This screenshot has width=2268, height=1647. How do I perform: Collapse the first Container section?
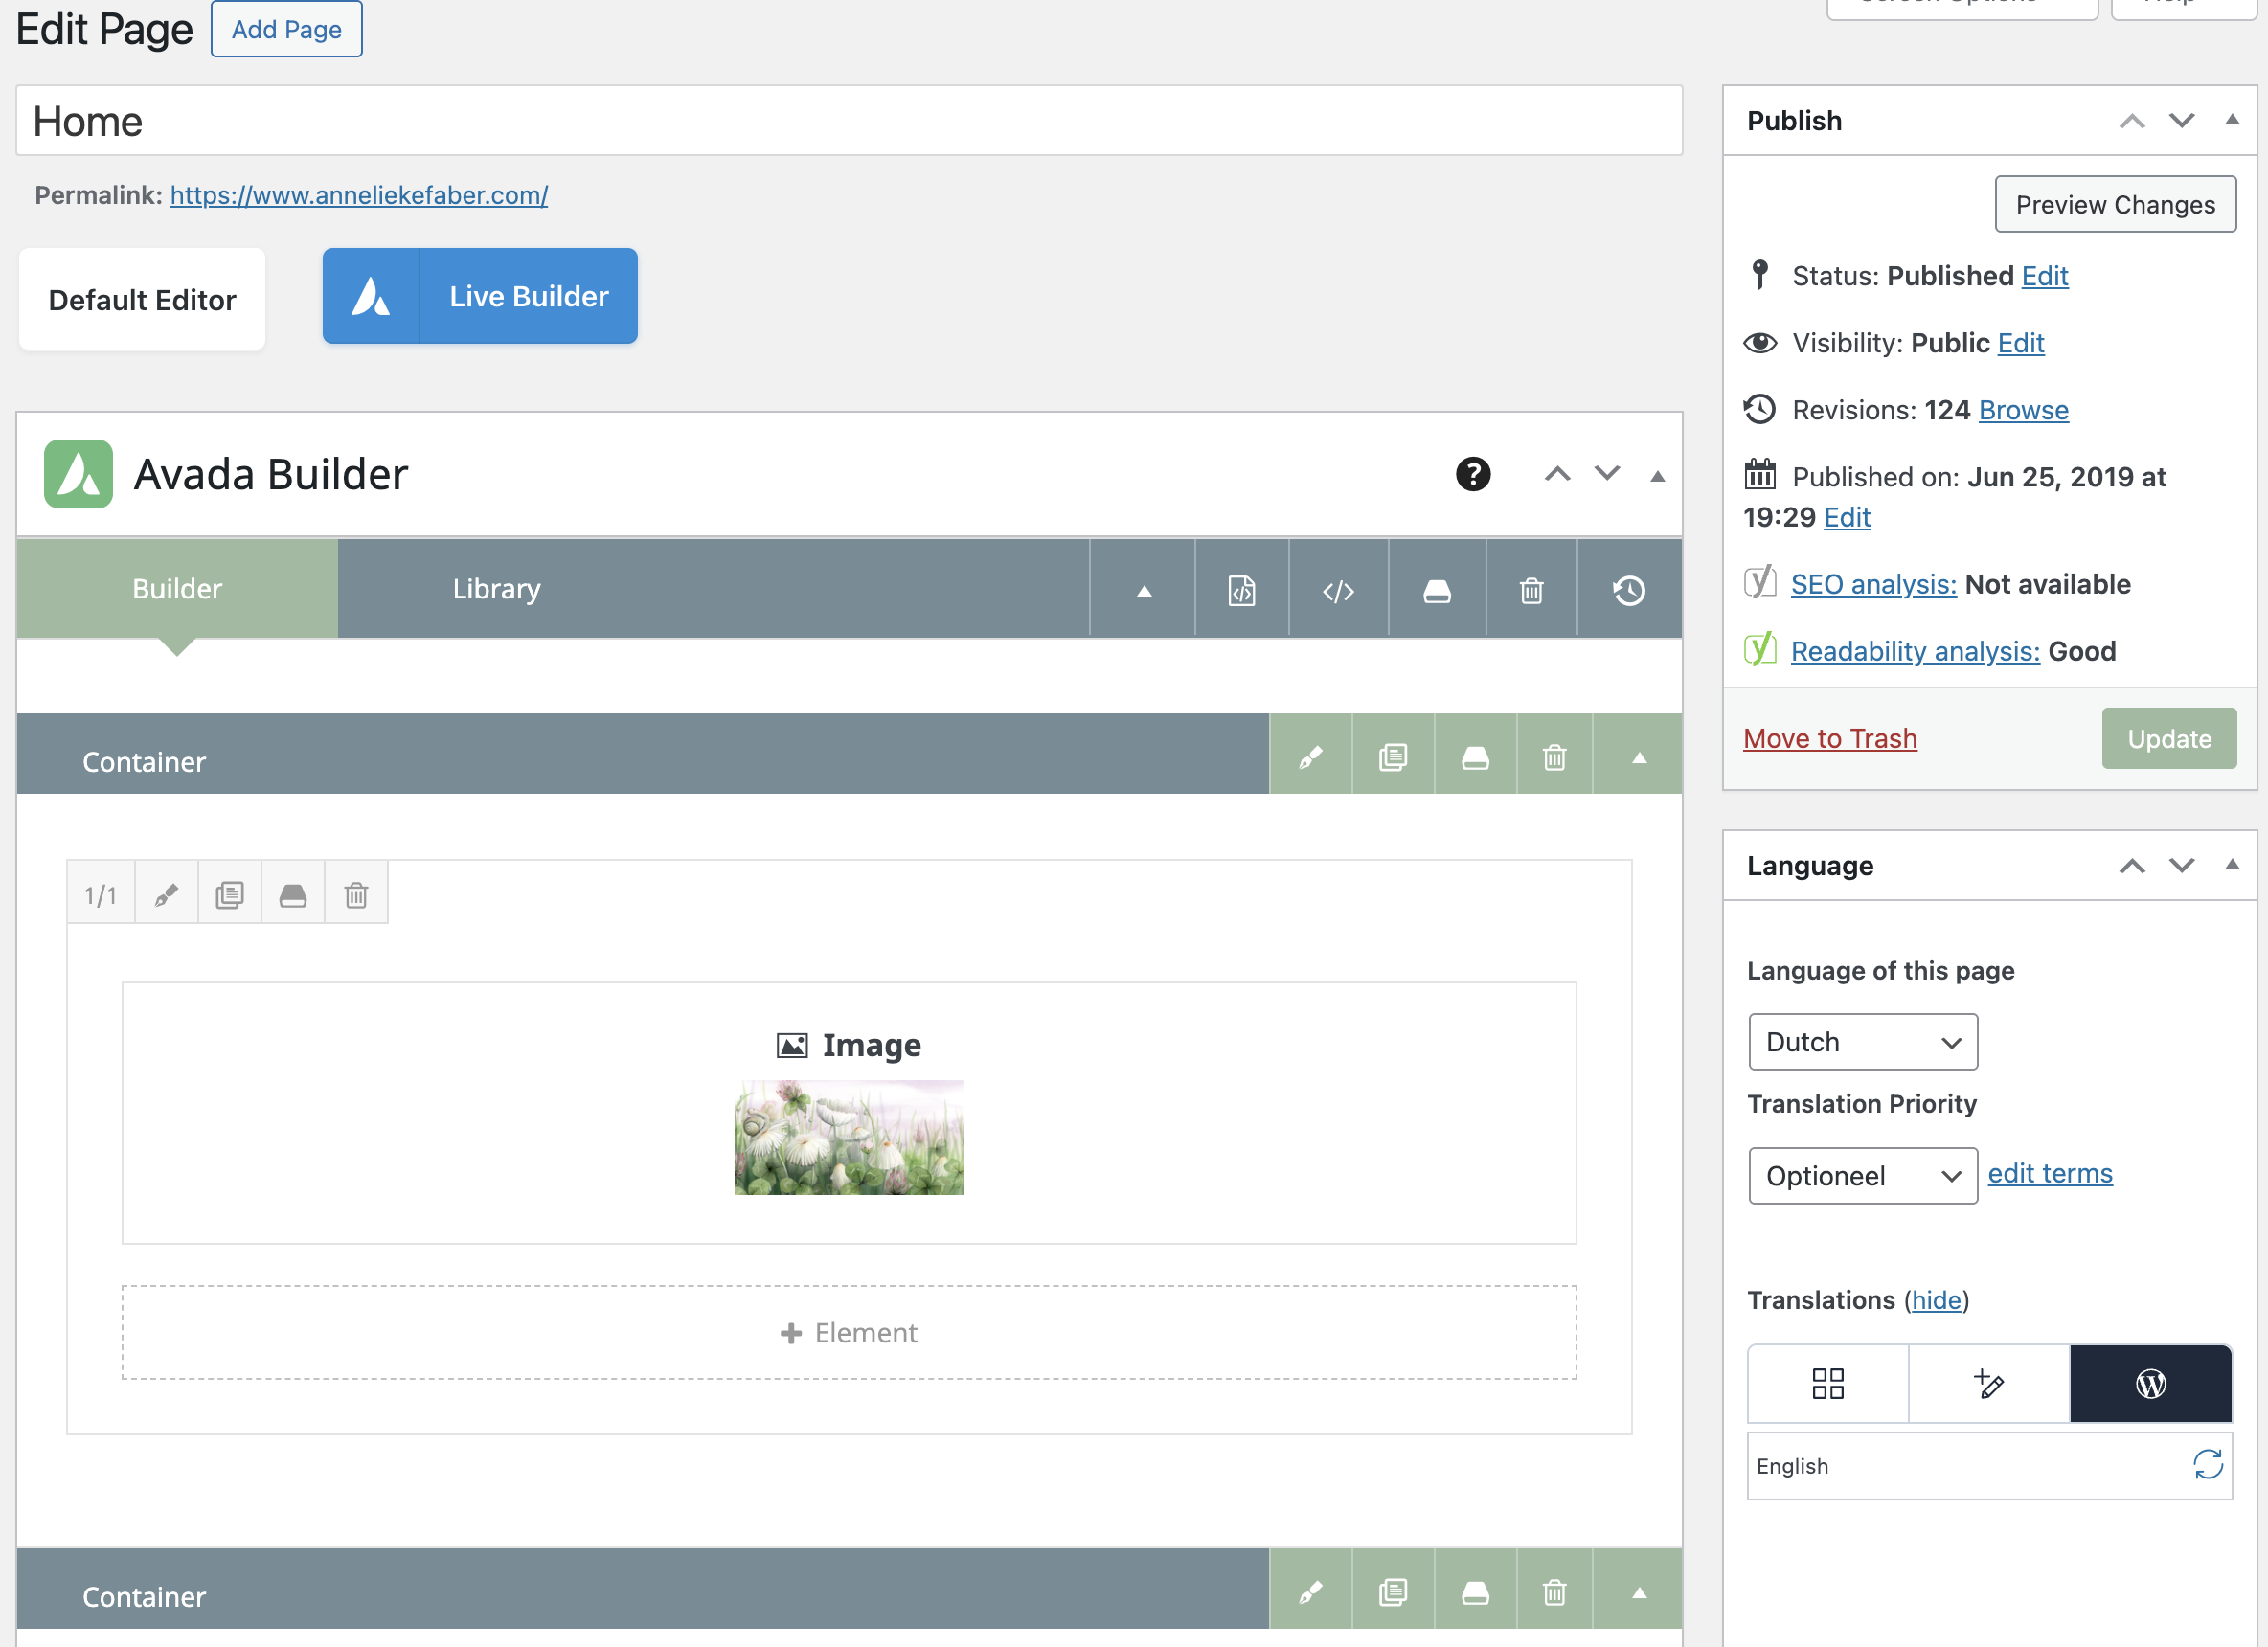pos(1638,758)
